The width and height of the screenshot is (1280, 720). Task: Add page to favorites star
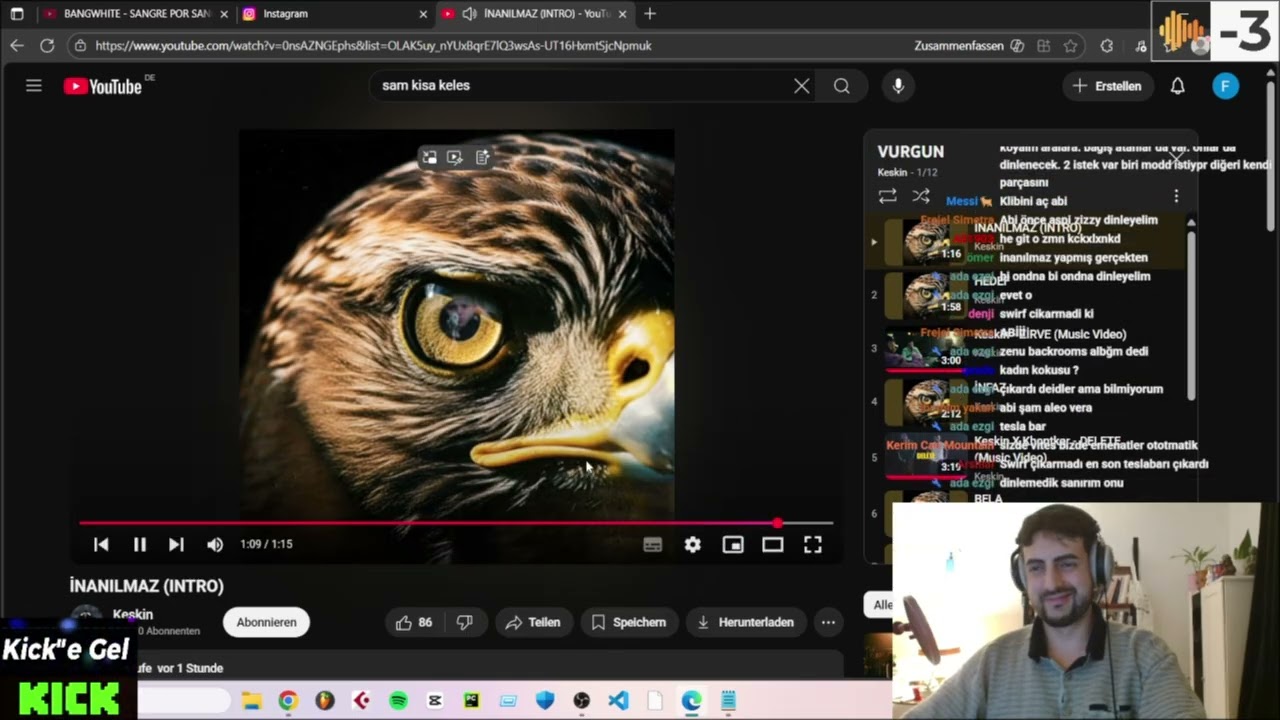(1071, 46)
